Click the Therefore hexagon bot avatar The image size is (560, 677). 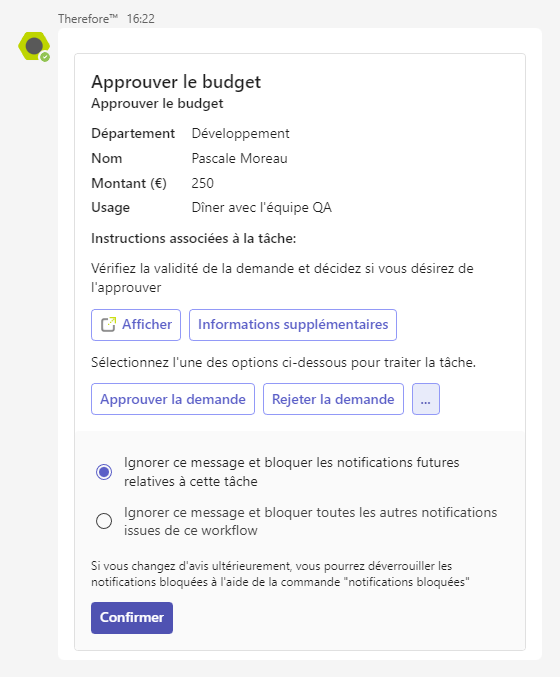pos(34,46)
